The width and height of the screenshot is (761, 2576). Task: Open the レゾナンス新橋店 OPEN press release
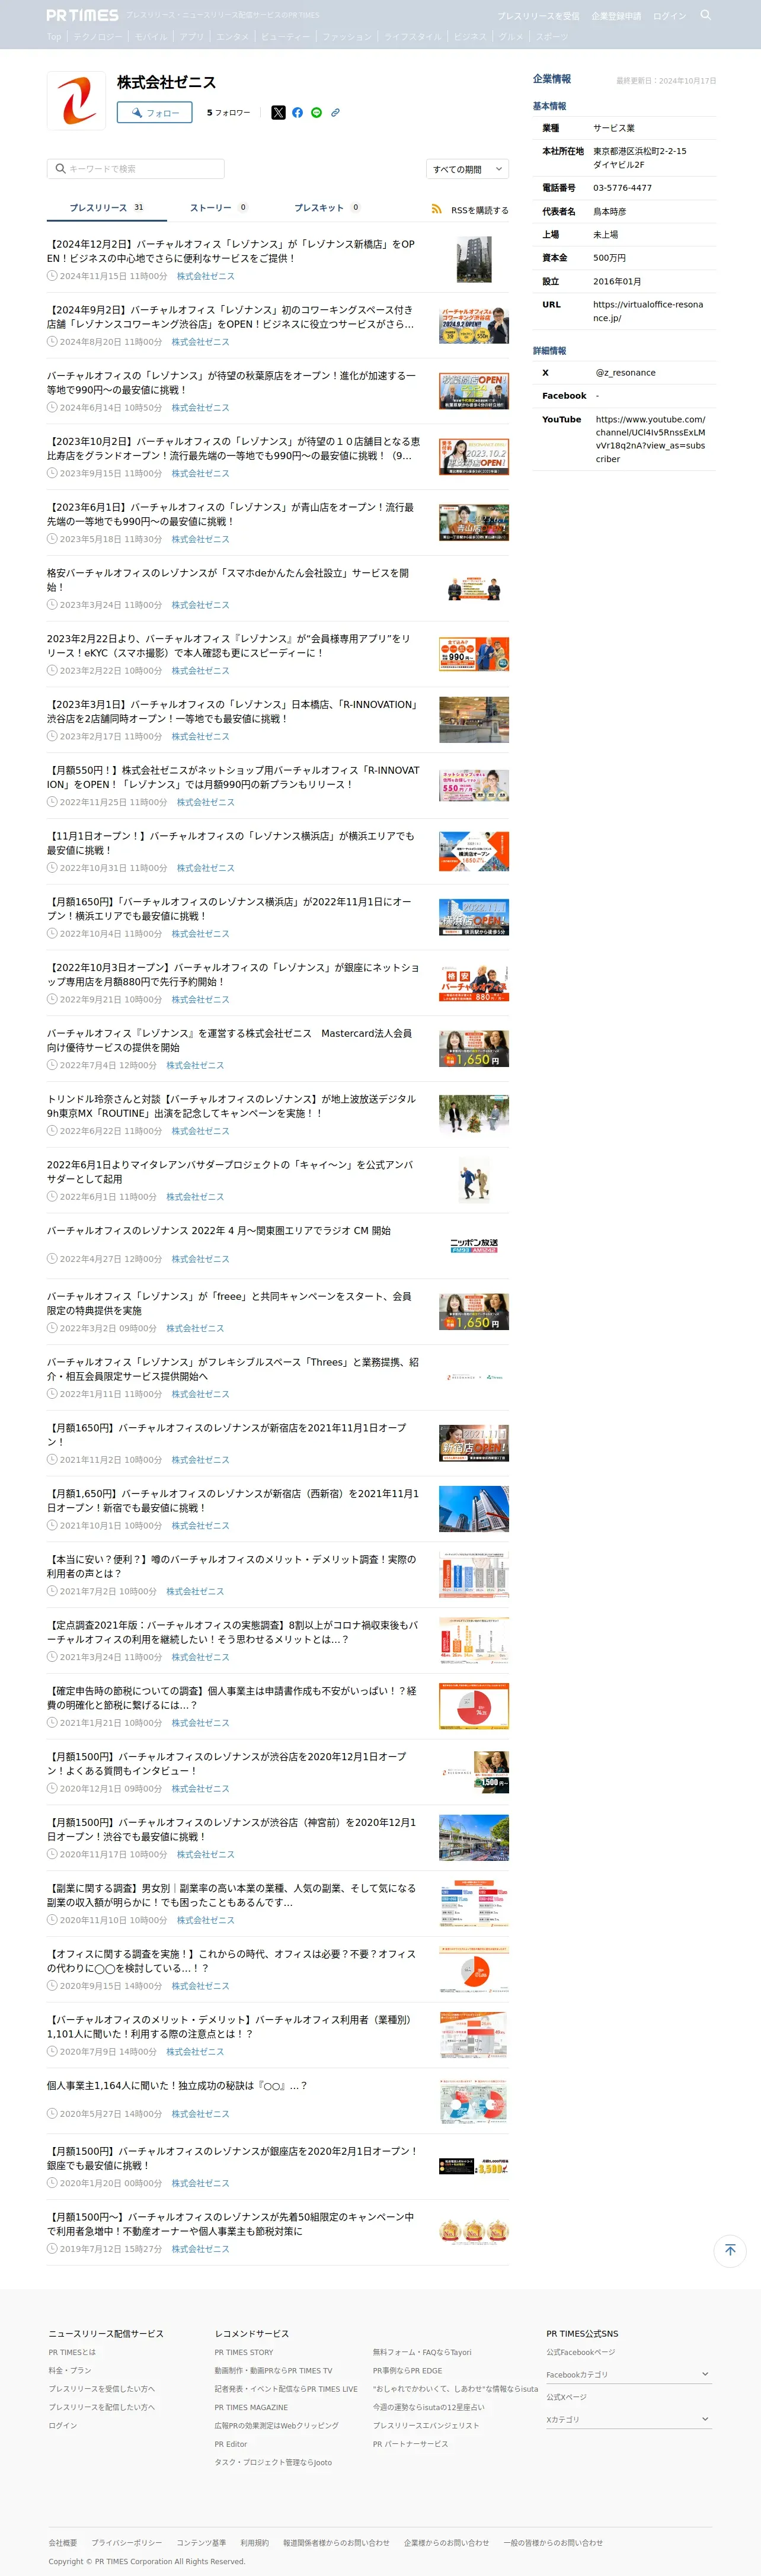point(230,251)
